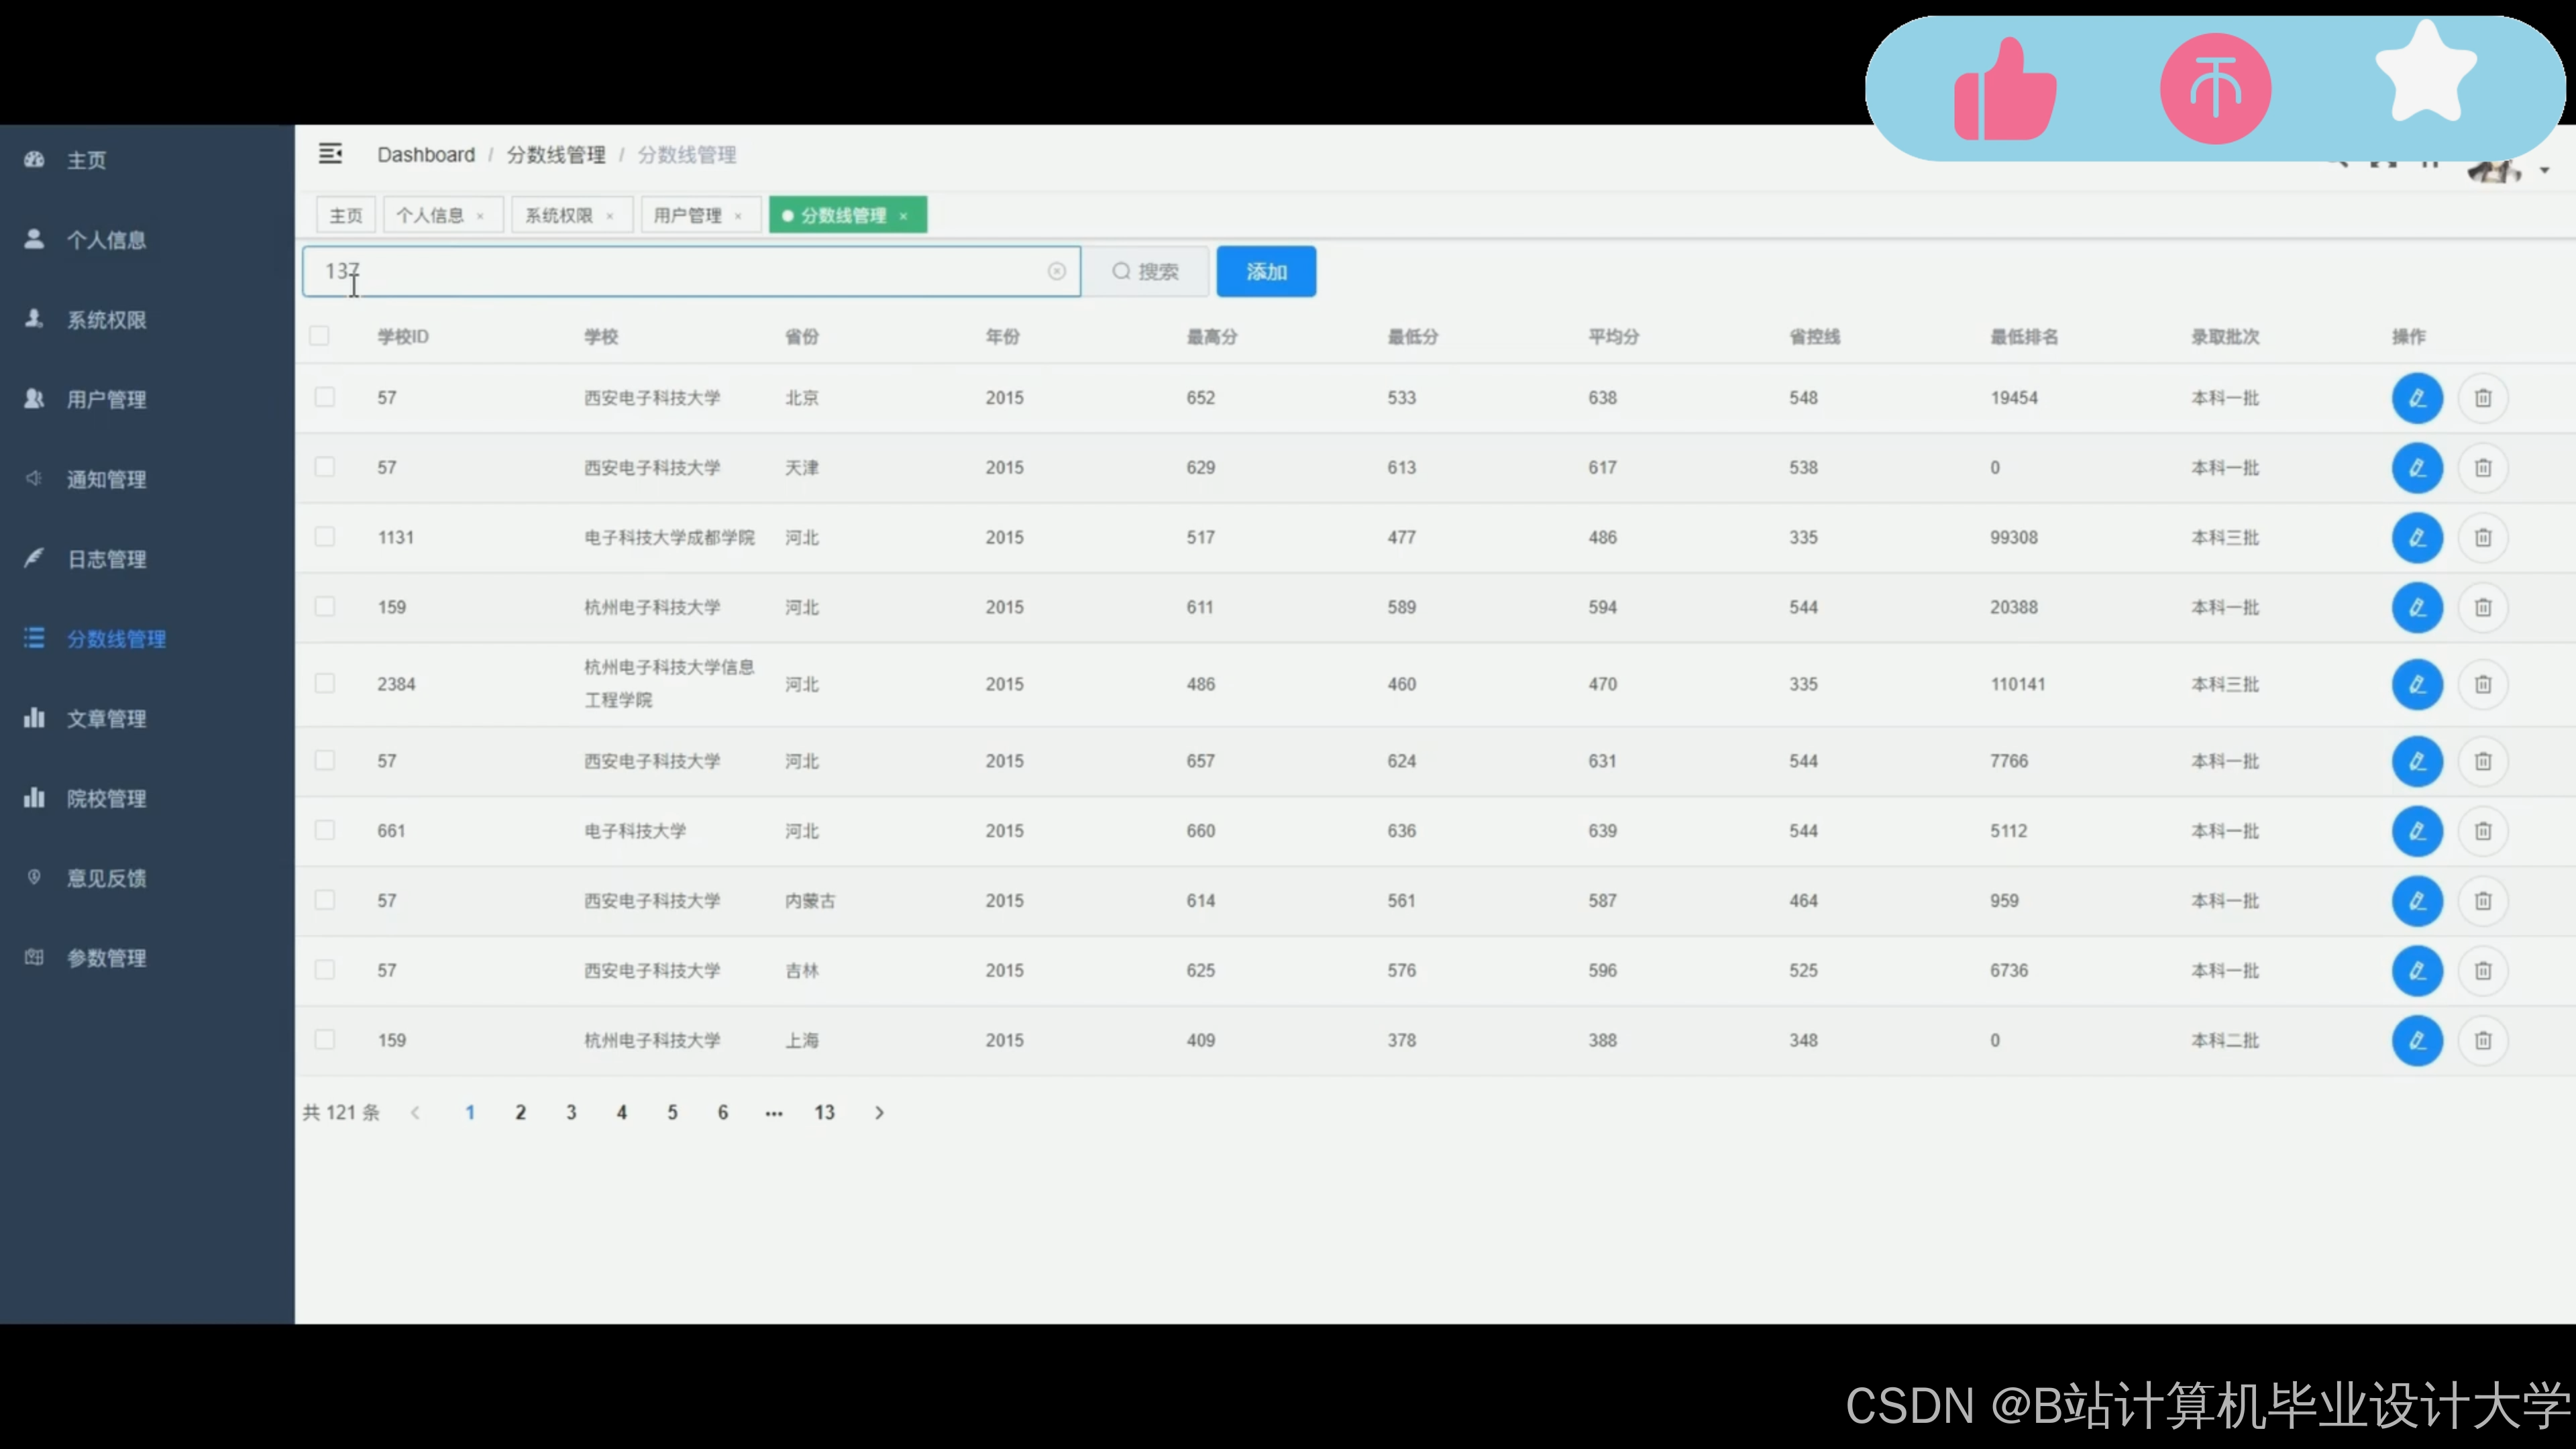Select the checkbox for the 2384 row
The image size is (2576, 1449).
pos(324,684)
